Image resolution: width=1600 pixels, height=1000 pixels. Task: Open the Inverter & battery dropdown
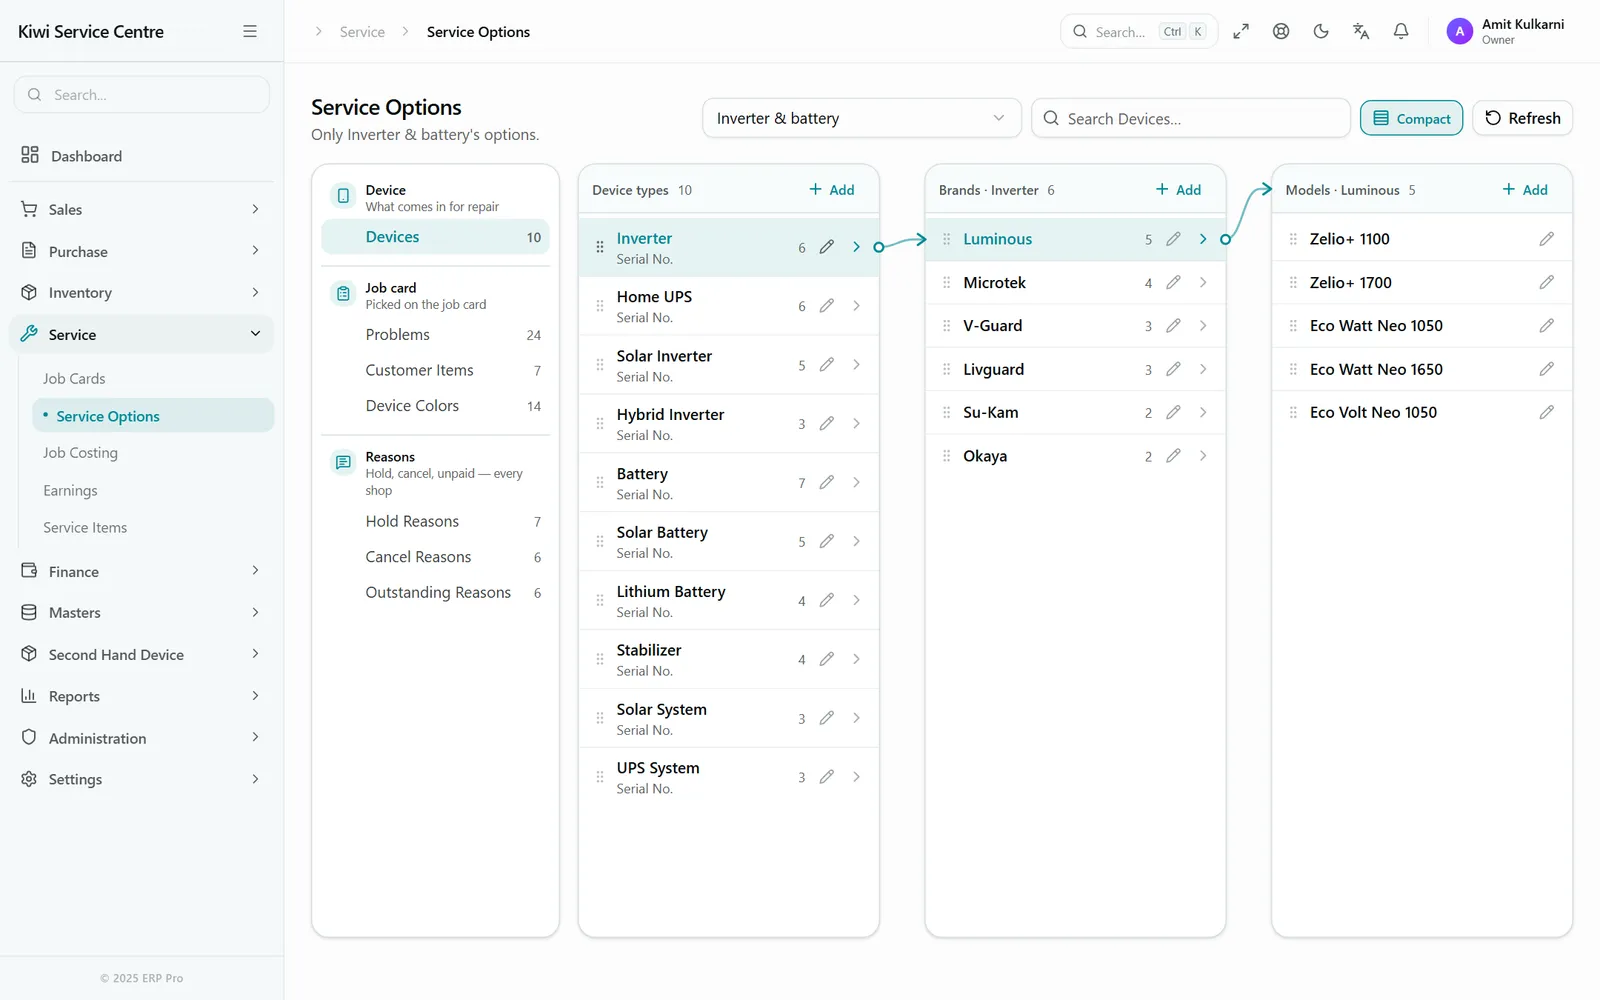click(862, 118)
